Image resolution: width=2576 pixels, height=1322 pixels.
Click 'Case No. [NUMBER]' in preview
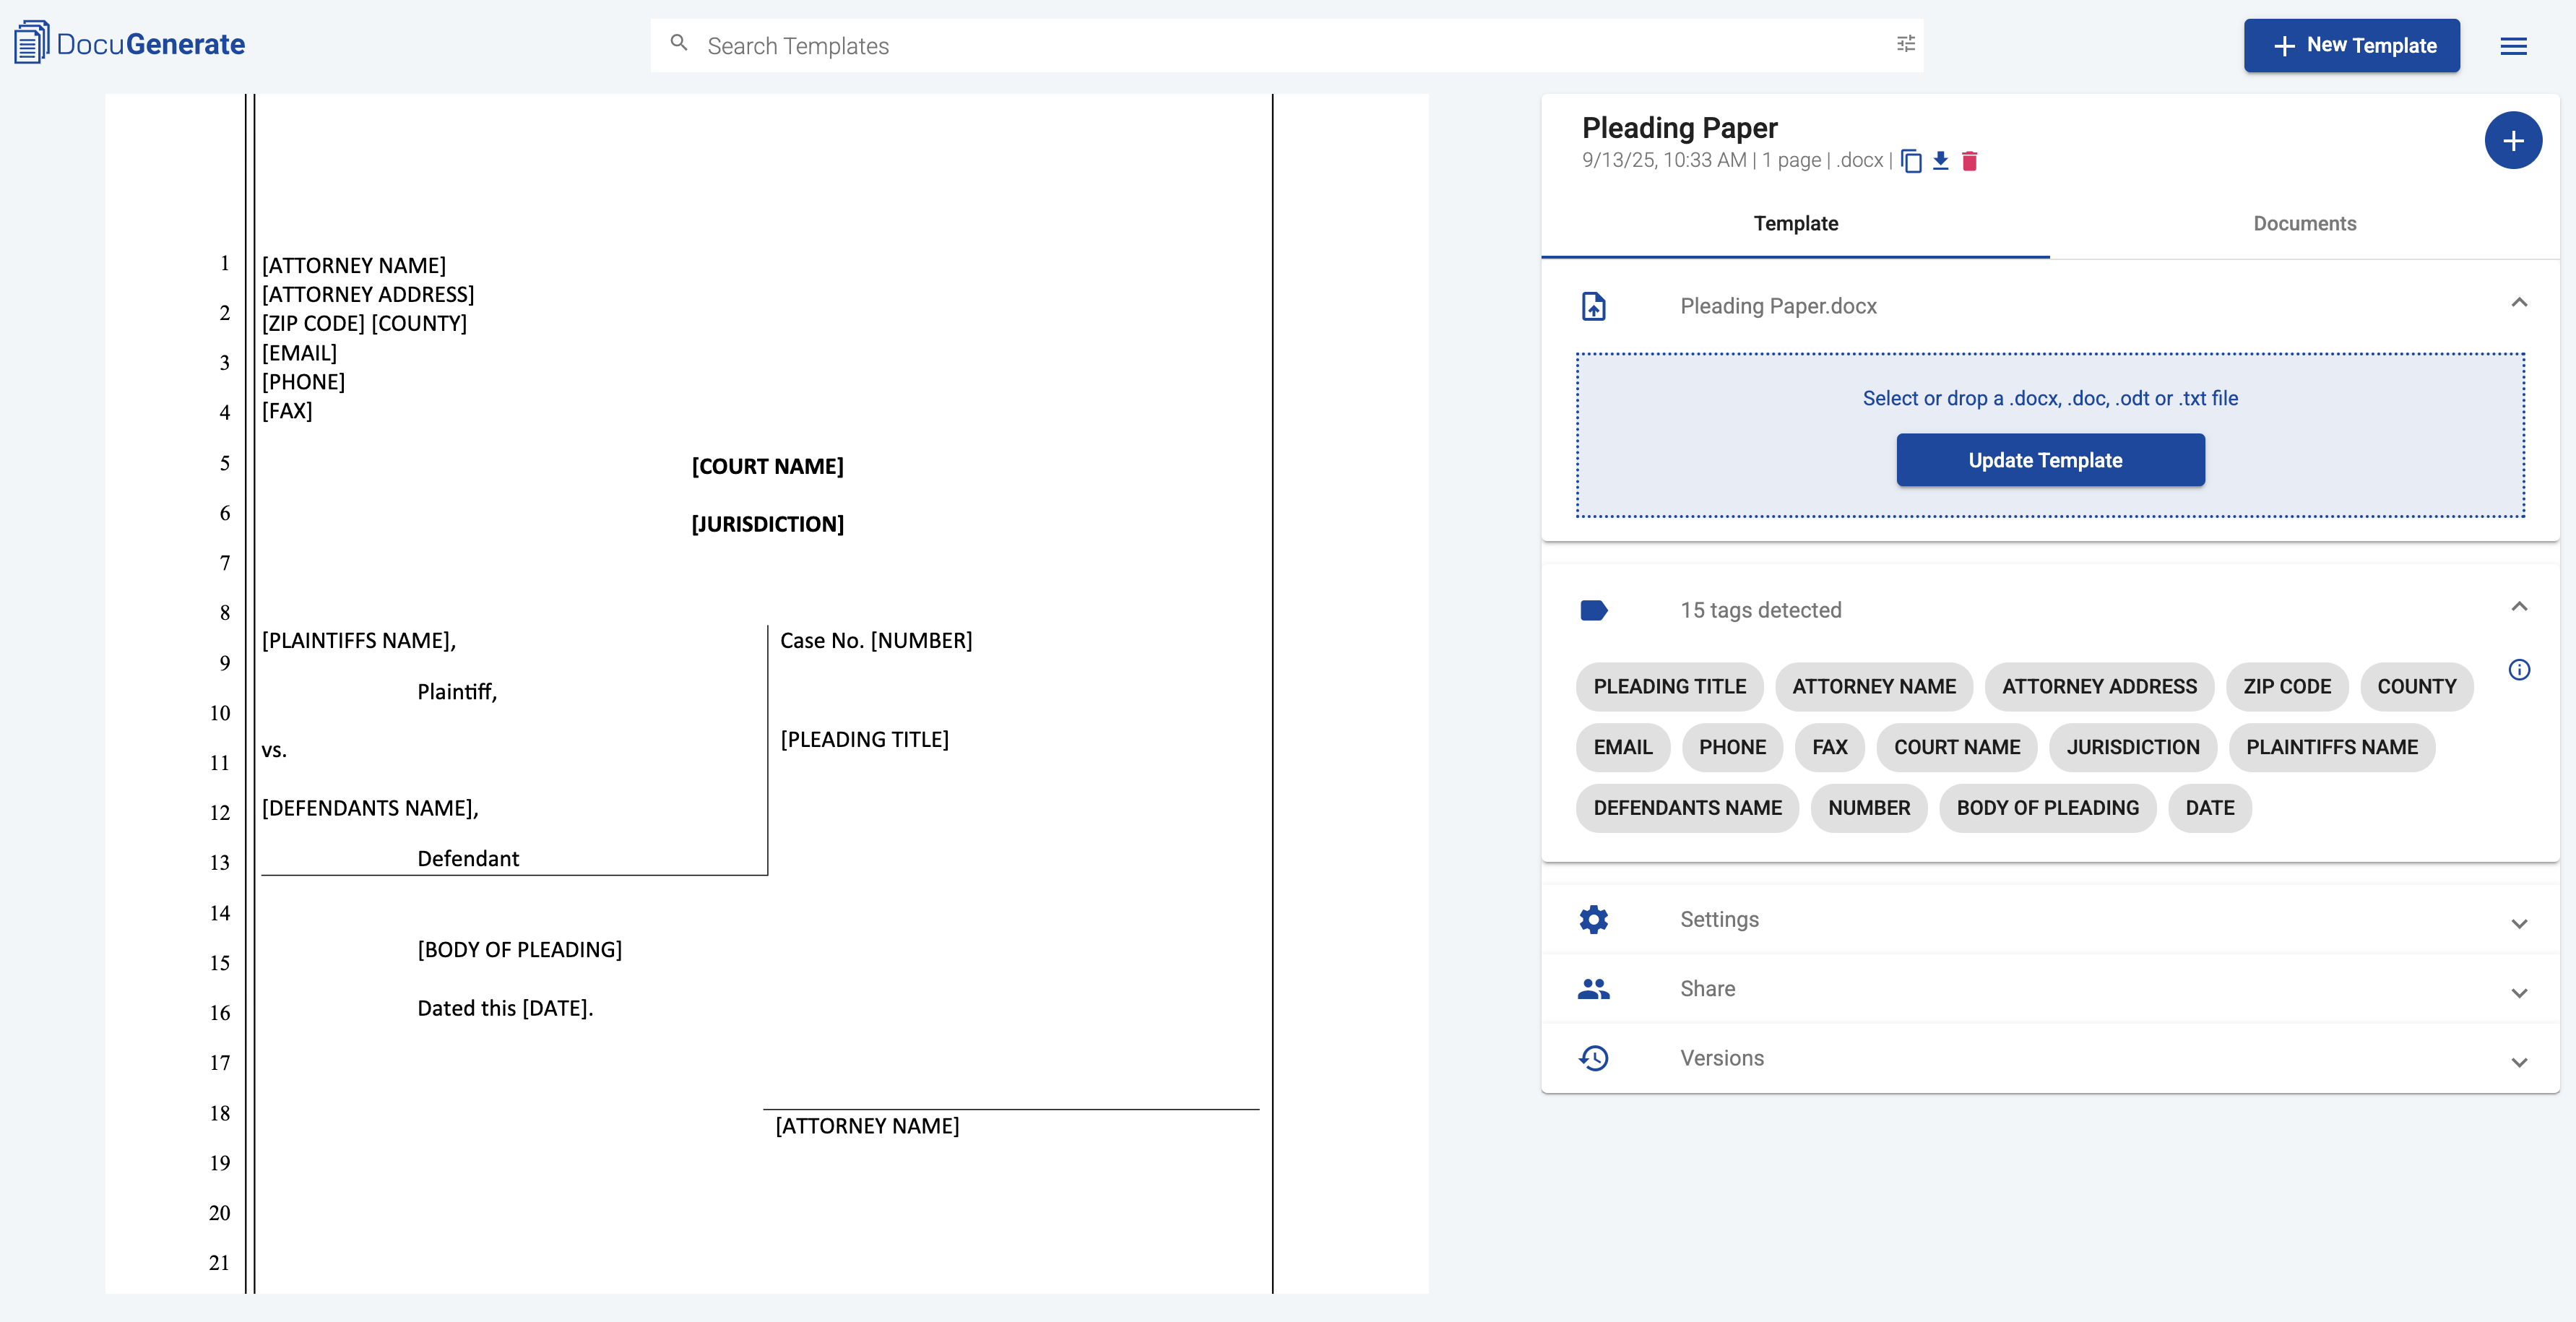click(875, 641)
